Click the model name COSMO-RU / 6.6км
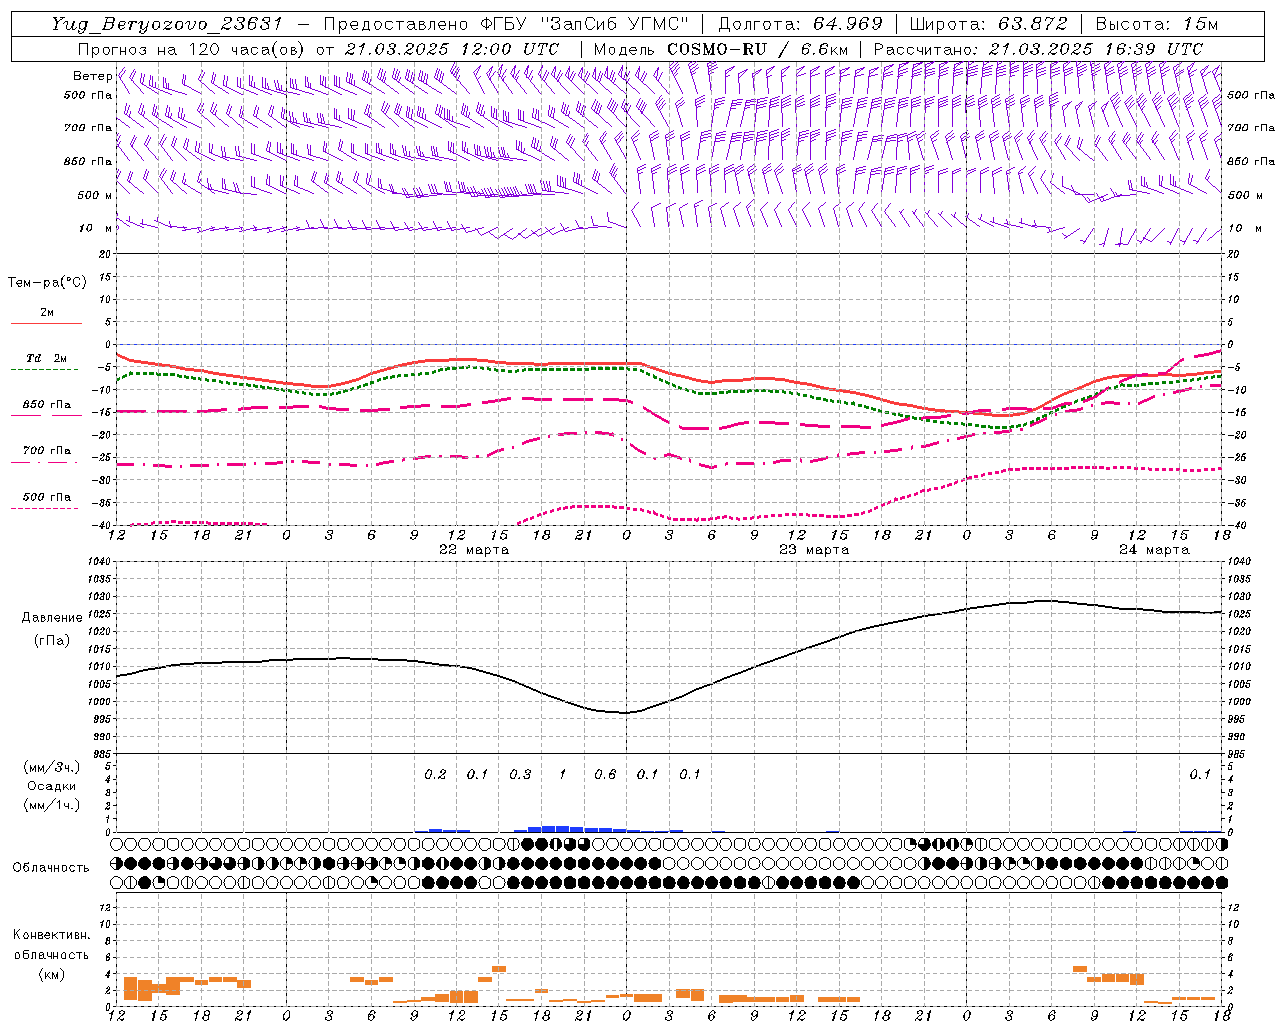The width and height of the screenshot is (1280, 1024). [757, 48]
